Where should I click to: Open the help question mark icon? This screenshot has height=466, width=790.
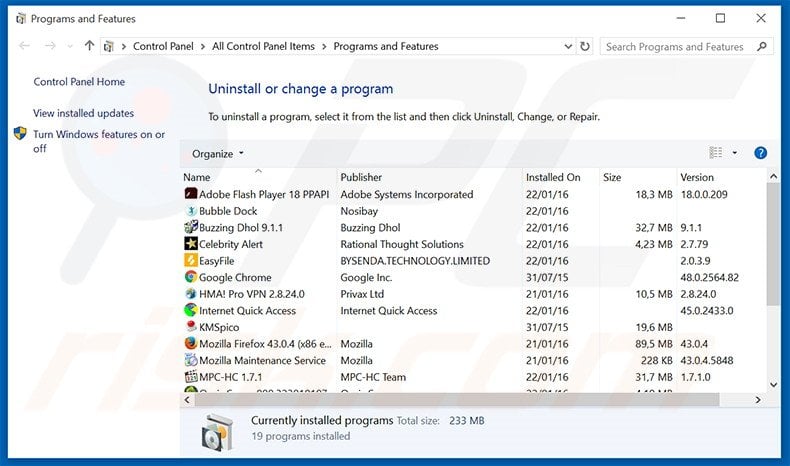tap(760, 153)
